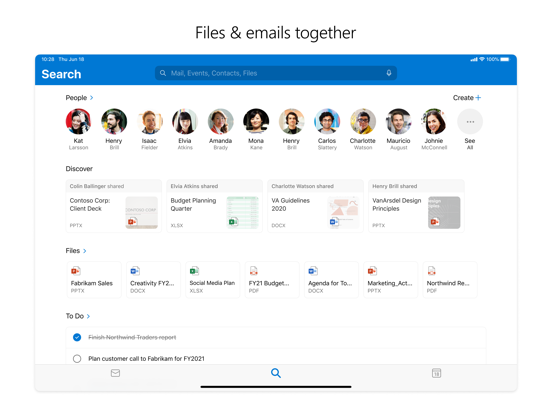Open FY21 Budget... PDF file
This screenshot has width=552, height=414.
pos(272,280)
